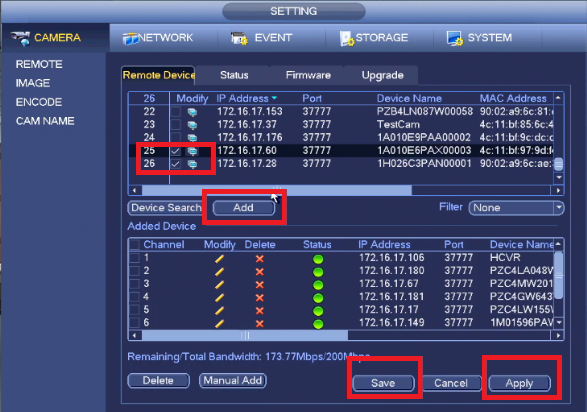Tick the checkbox for channel 4
Image resolution: width=587 pixels, height=412 pixels.
pos(134,297)
